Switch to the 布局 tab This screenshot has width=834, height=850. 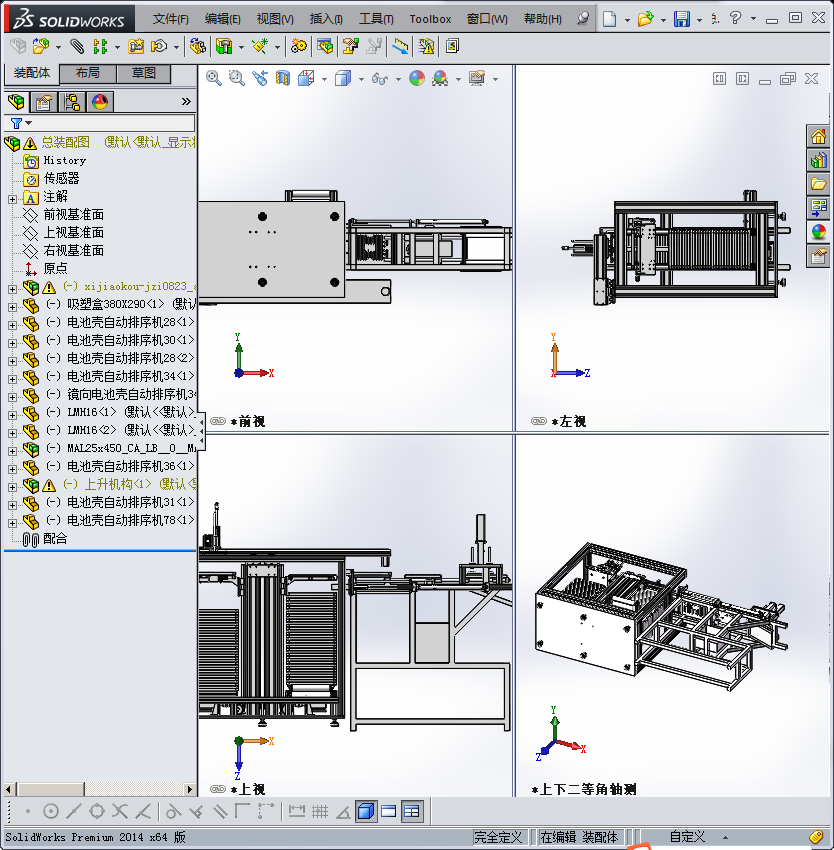(x=87, y=74)
